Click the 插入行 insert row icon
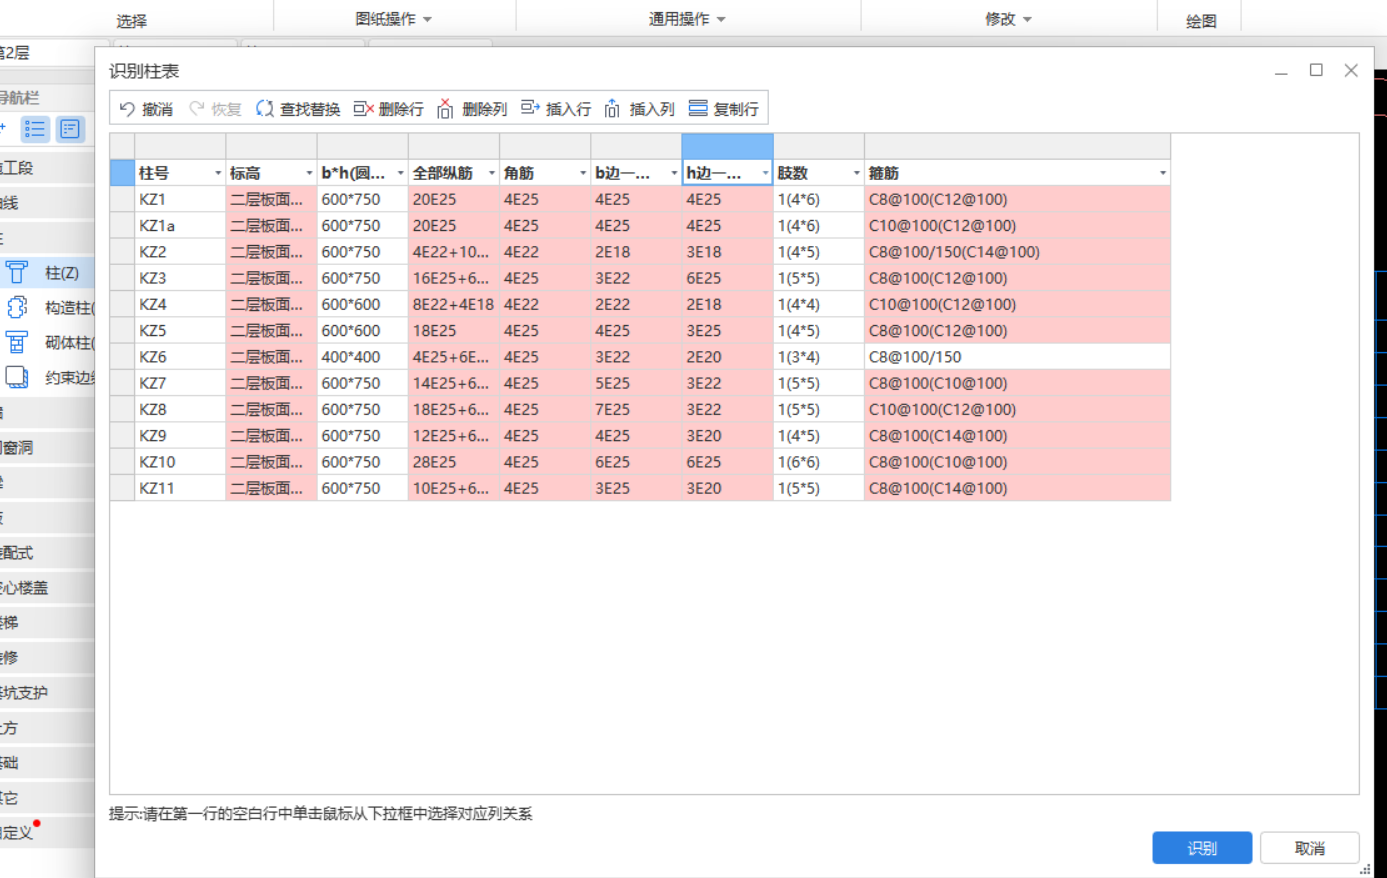This screenshot has width=1387, height=878. (530, 108)
